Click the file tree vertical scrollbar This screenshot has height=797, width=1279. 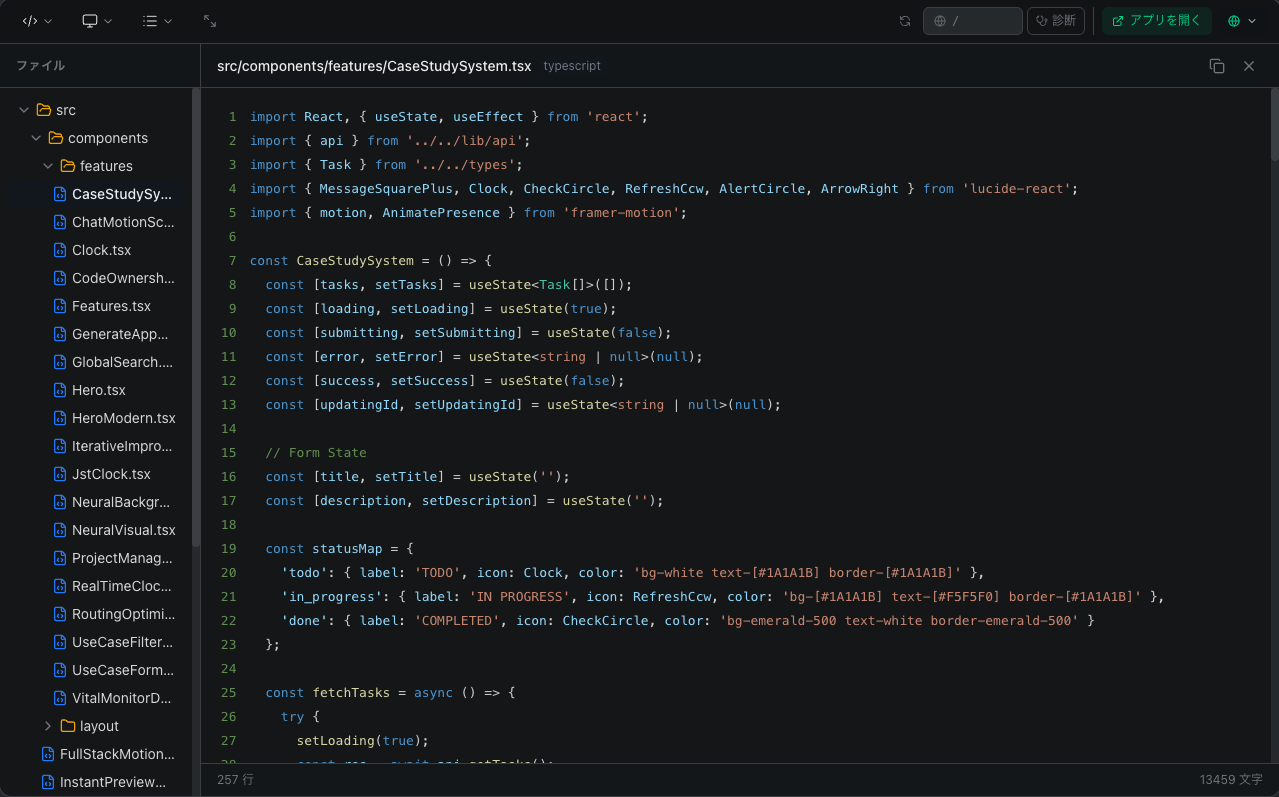tap(196, 318)
